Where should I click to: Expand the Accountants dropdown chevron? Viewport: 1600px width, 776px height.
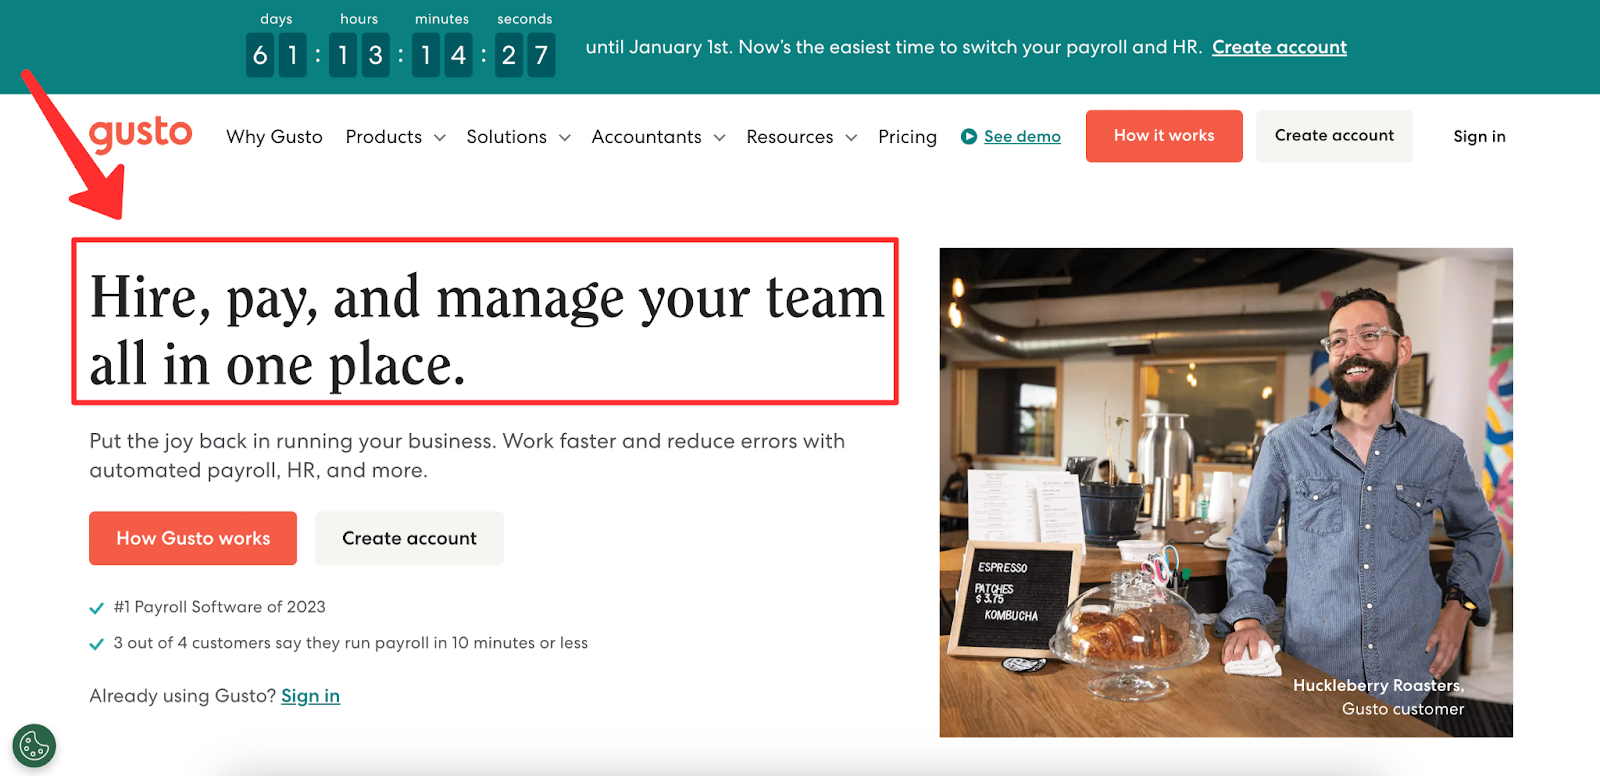(719, 138)
